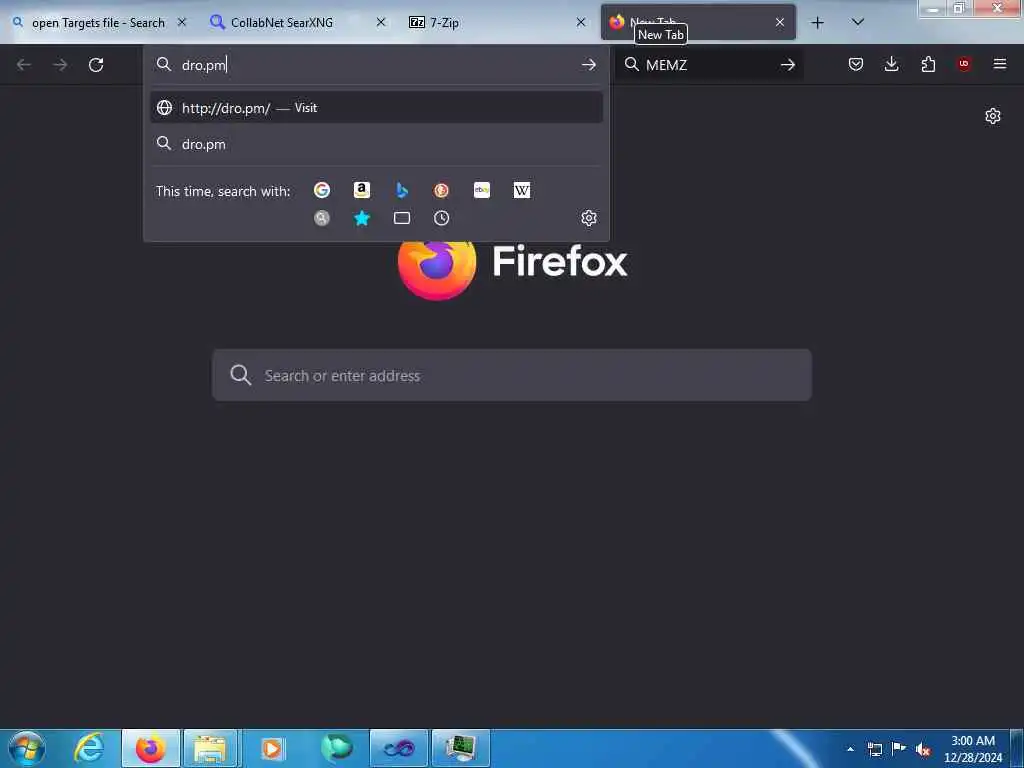Open the Downloads panel
The height and width of the screenshot is (768, 1024).
click(x=891, y=64)
